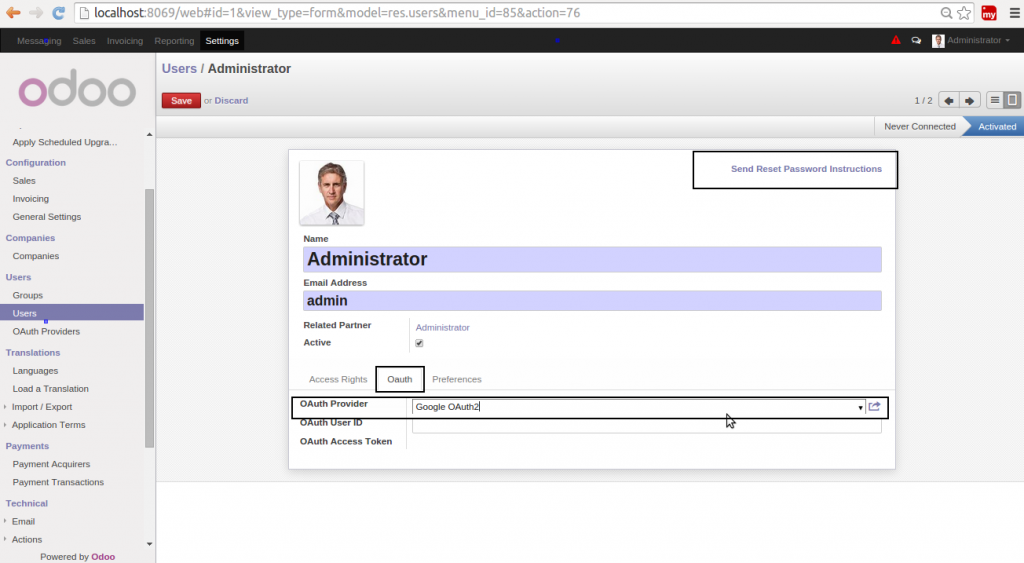Bookmark the page with the star icon
This screenshot has height=563, width=1024.
click(964, 12)
